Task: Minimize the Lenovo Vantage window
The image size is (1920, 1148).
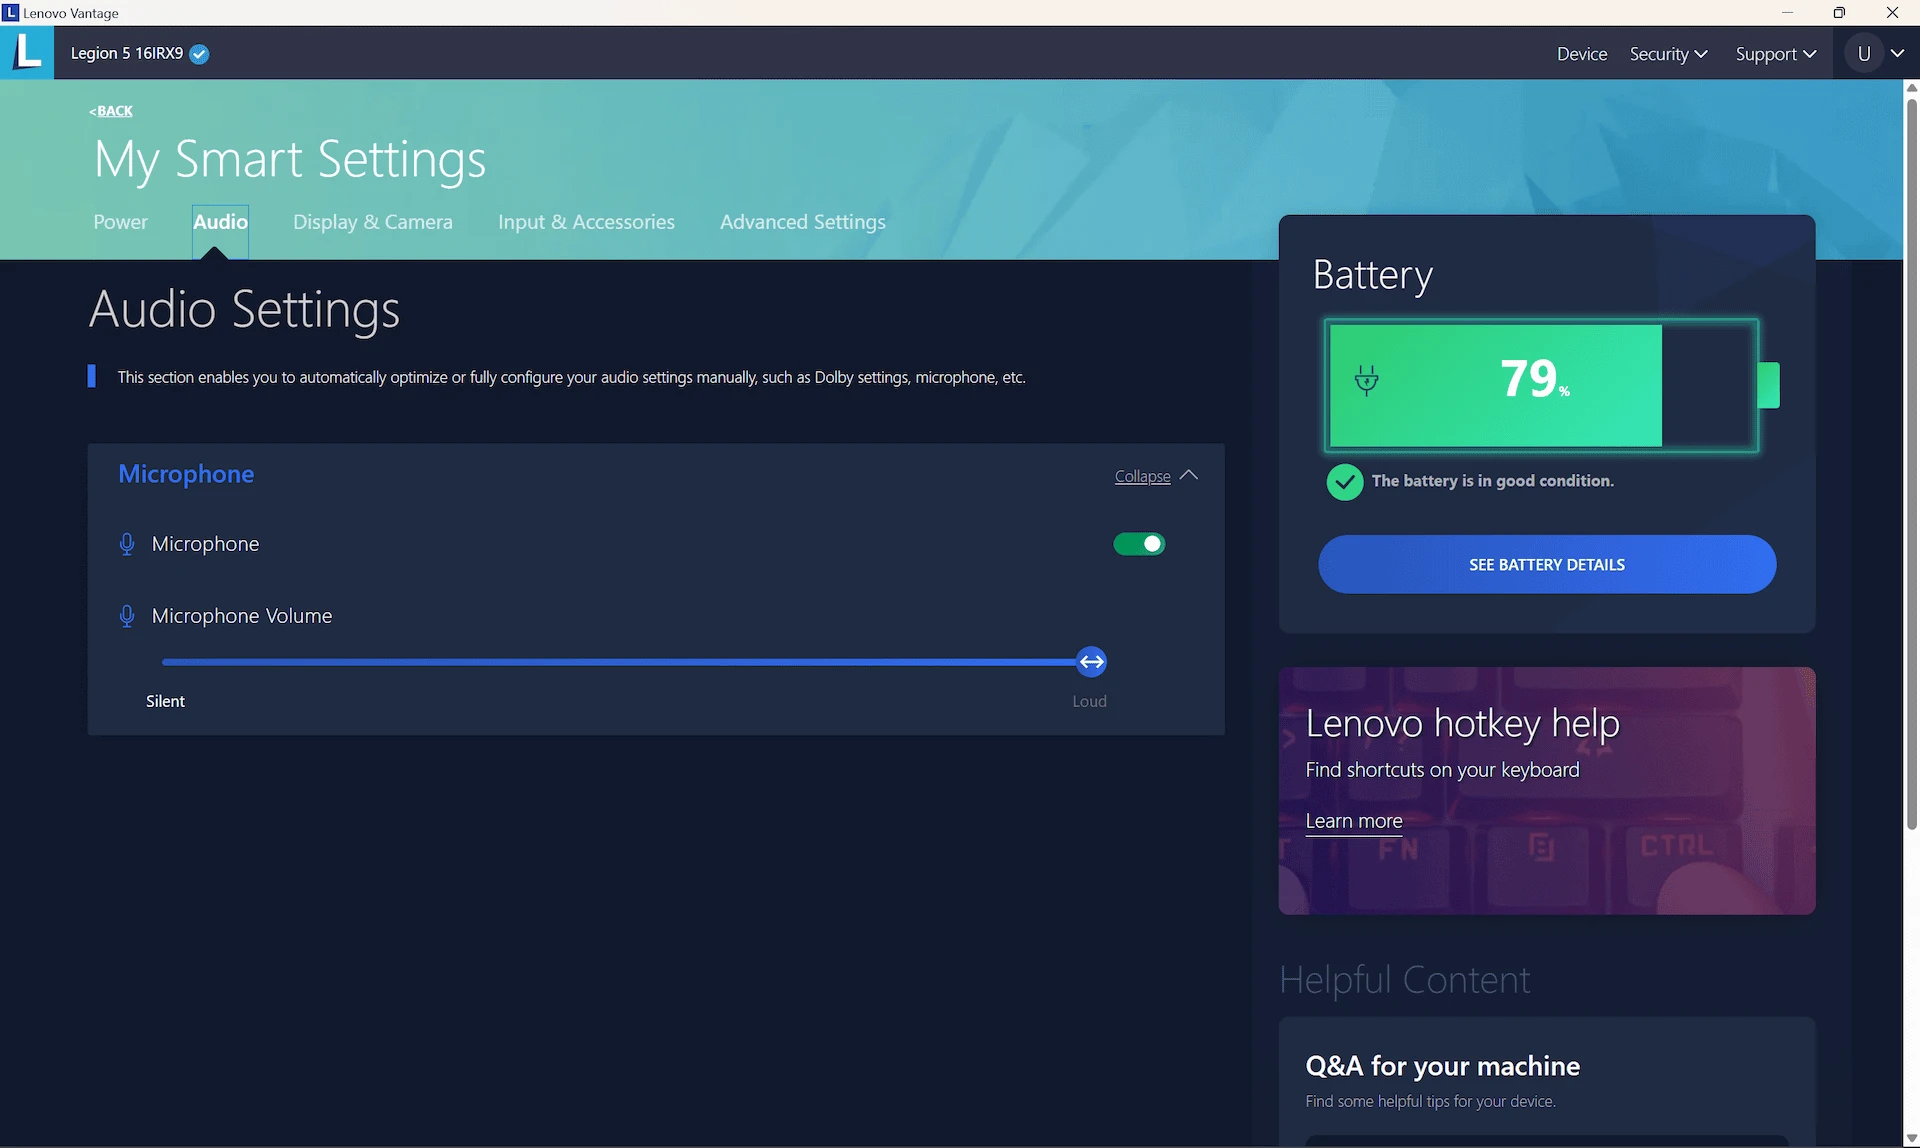Action: (x=1788, y=13)
